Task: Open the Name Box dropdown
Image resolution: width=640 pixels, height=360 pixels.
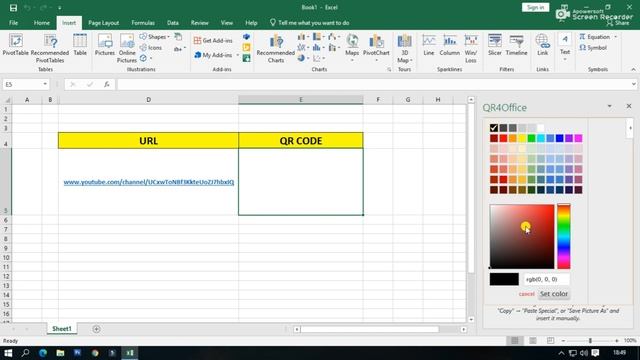Action: point(45,84)
